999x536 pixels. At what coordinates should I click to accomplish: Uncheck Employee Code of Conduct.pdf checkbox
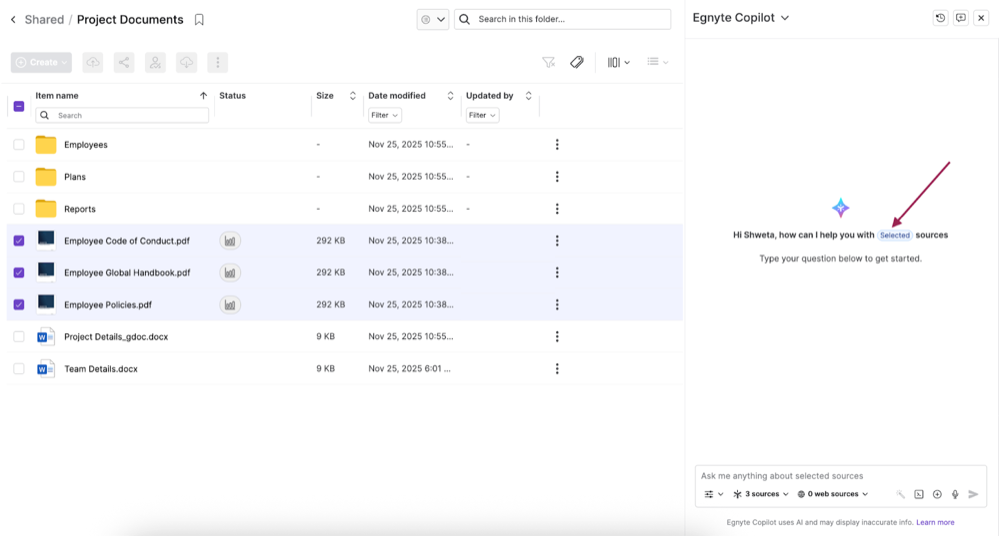tap(19, 241)
